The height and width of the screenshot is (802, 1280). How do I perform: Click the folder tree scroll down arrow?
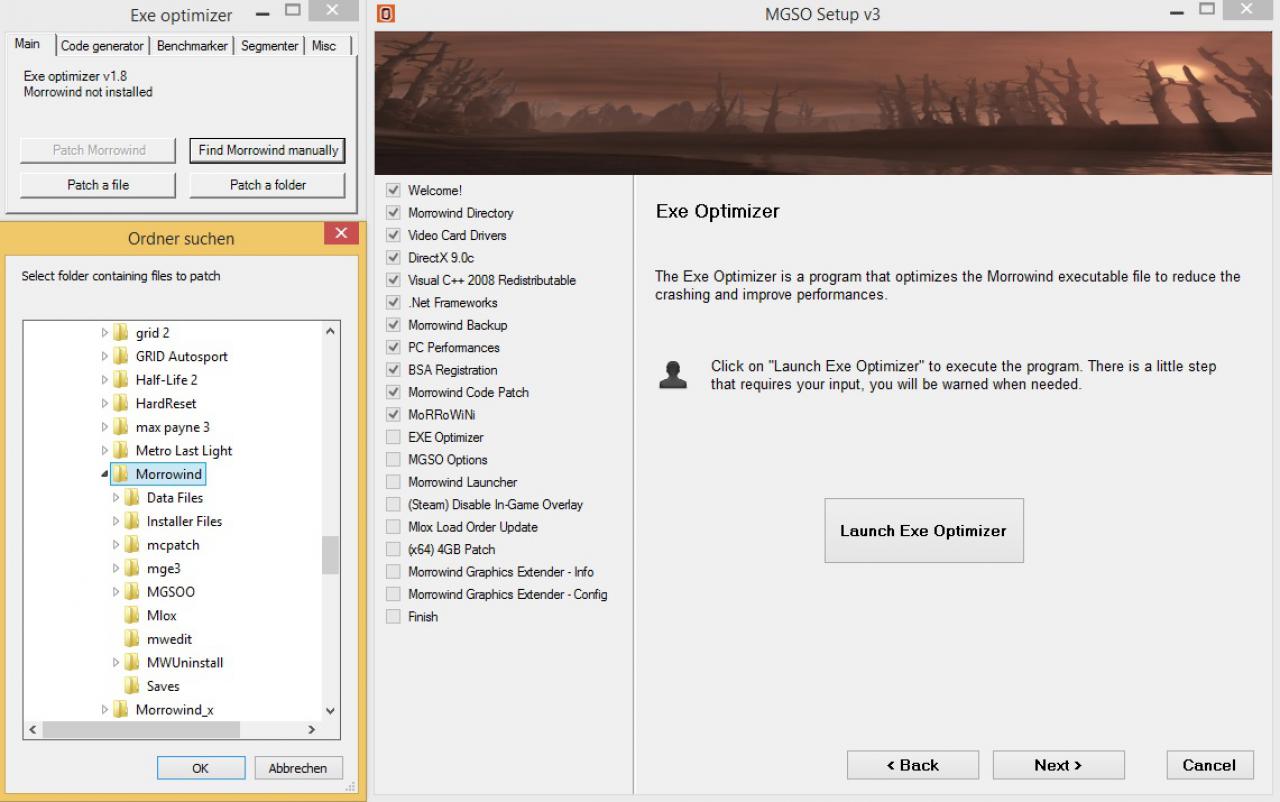(331, 711)
